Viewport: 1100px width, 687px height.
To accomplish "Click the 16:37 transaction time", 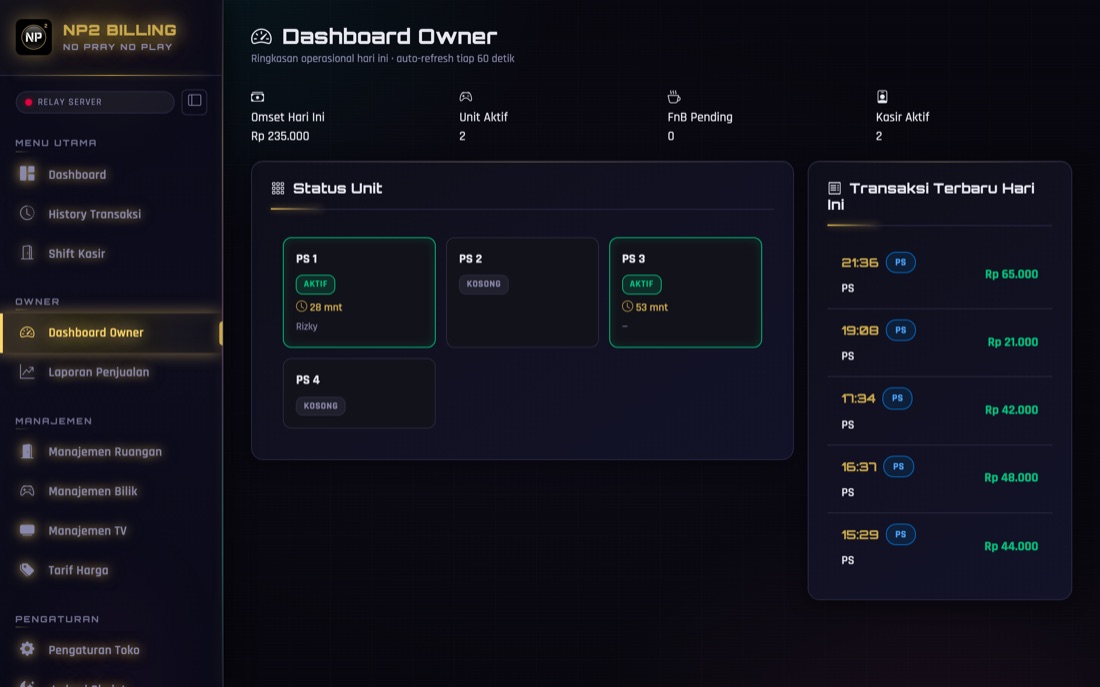I will coord(859,466).
